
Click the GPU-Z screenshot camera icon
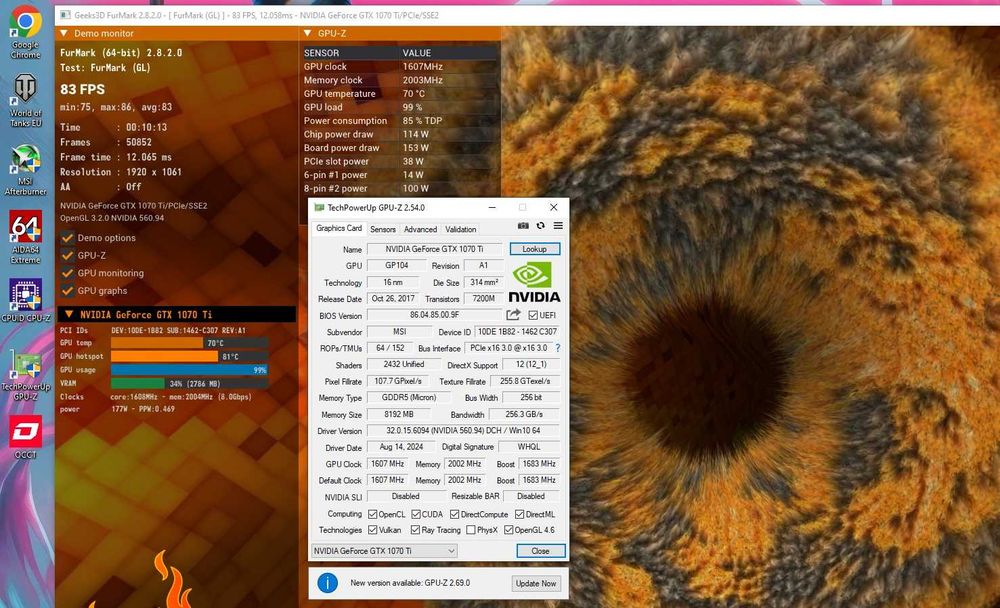pyautogui.click(x=523, y=226)
